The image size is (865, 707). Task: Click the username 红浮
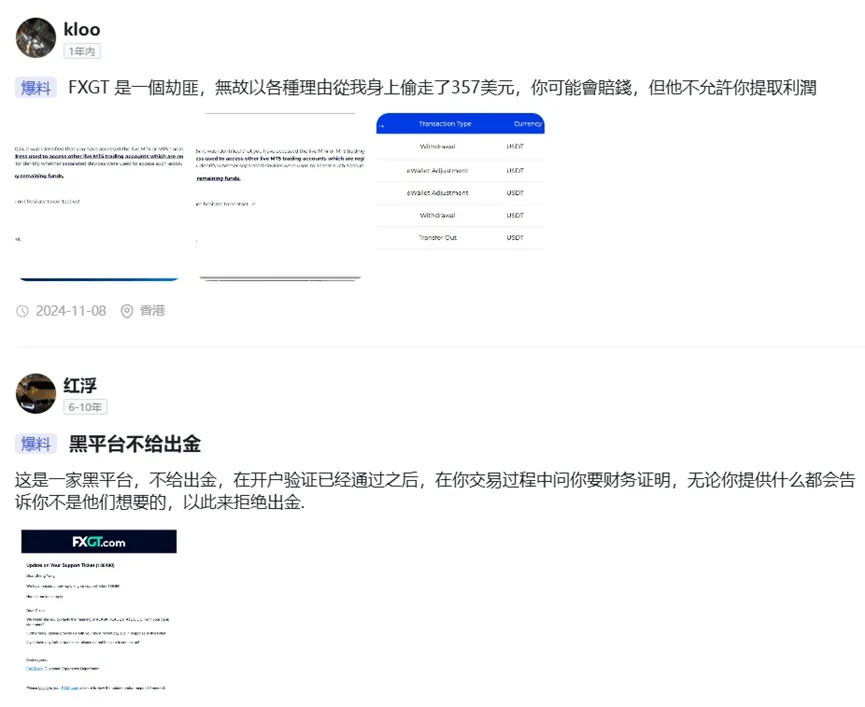tap(80, 385)
